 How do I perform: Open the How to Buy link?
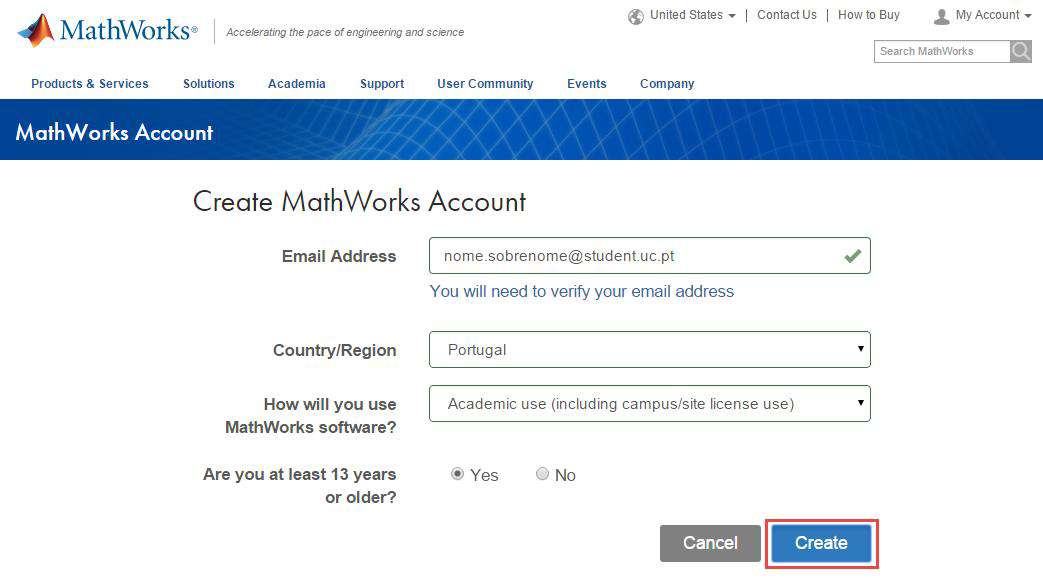point(868,15)
